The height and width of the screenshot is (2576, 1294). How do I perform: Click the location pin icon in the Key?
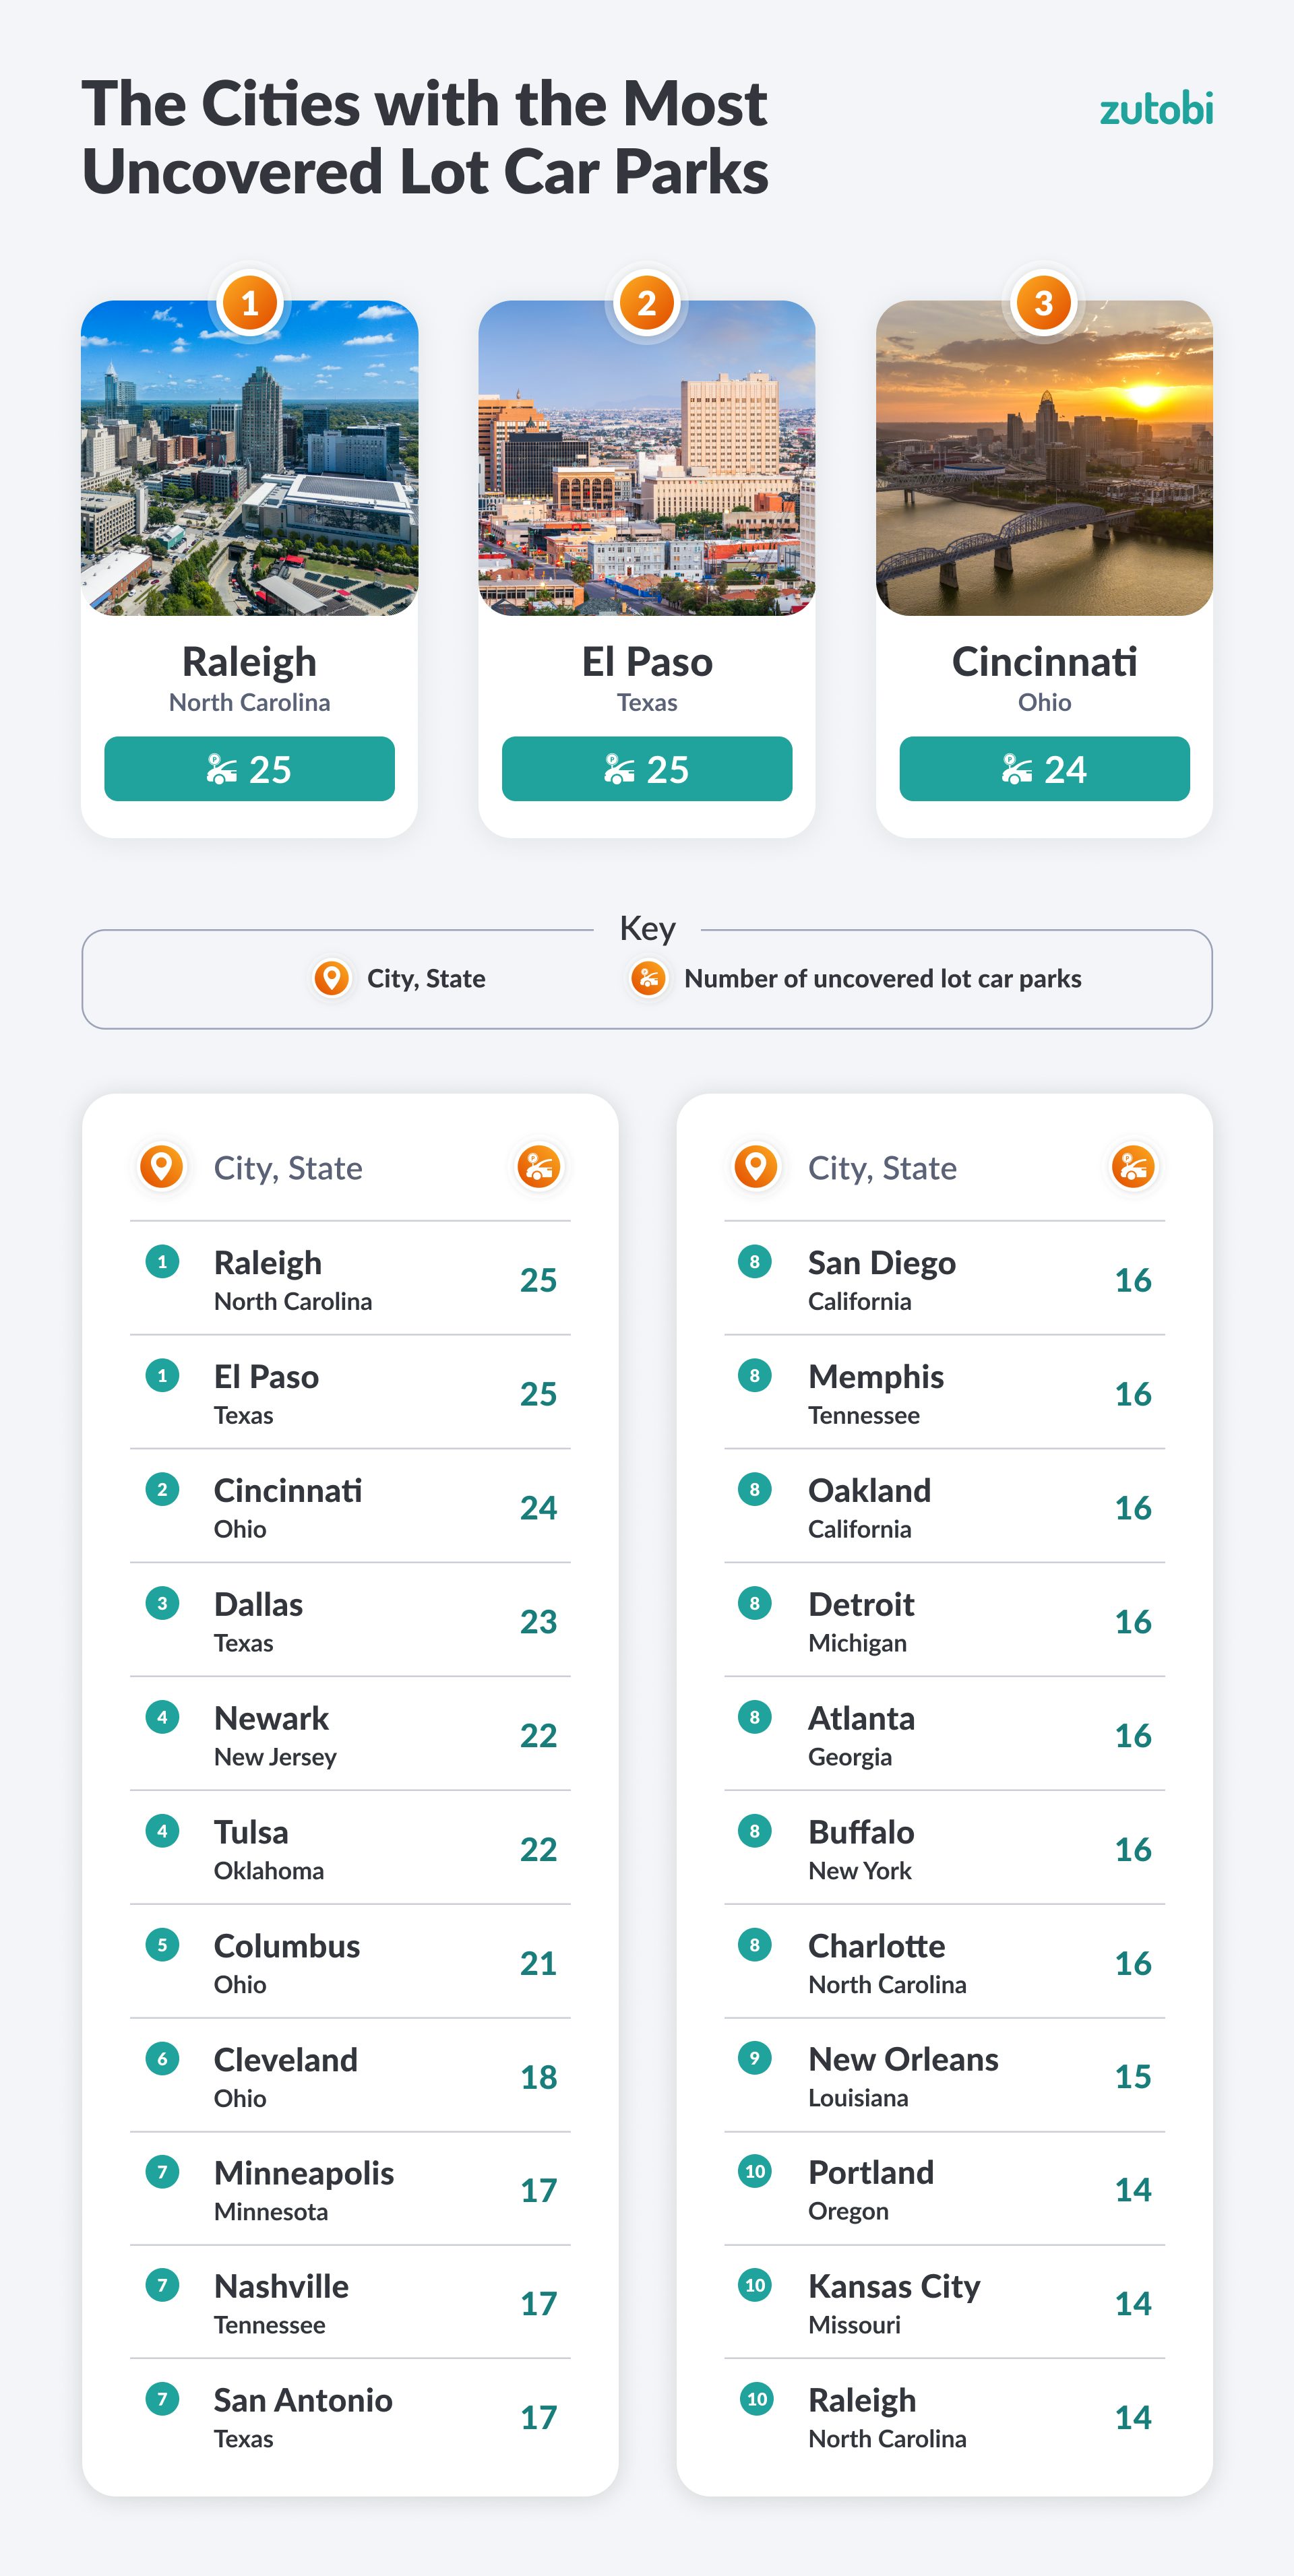(x=331, y=978)
